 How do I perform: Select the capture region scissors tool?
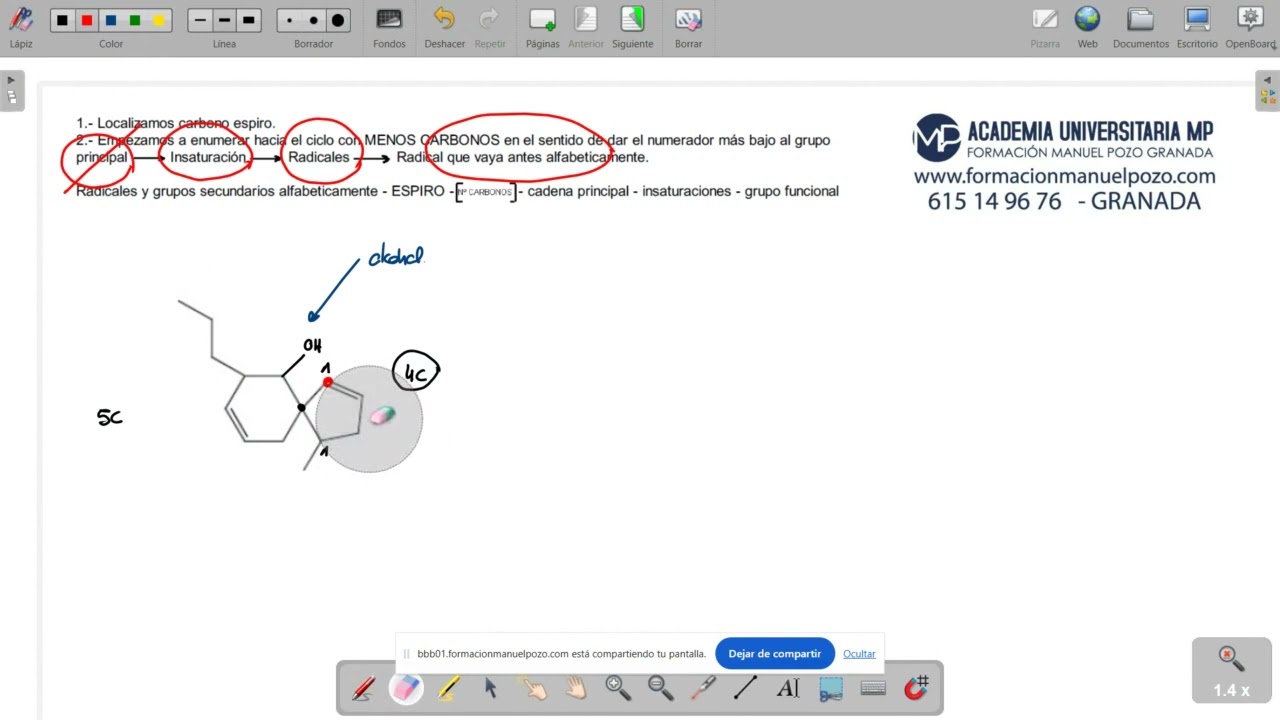[x=830, y=688]
